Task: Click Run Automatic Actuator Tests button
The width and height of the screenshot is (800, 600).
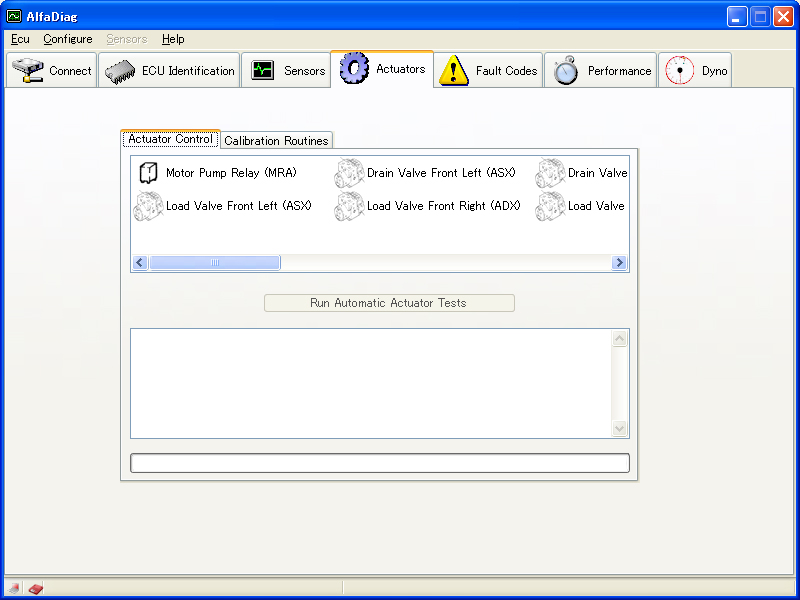Action: coord(389,303)
